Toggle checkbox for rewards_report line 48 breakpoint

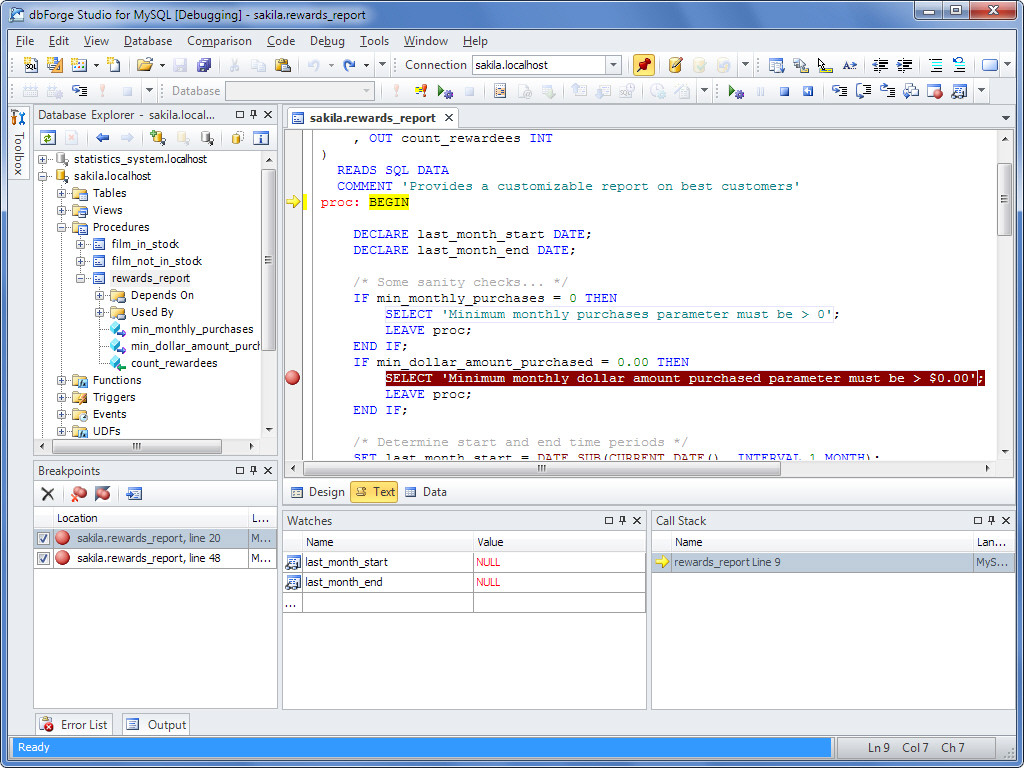43,558
